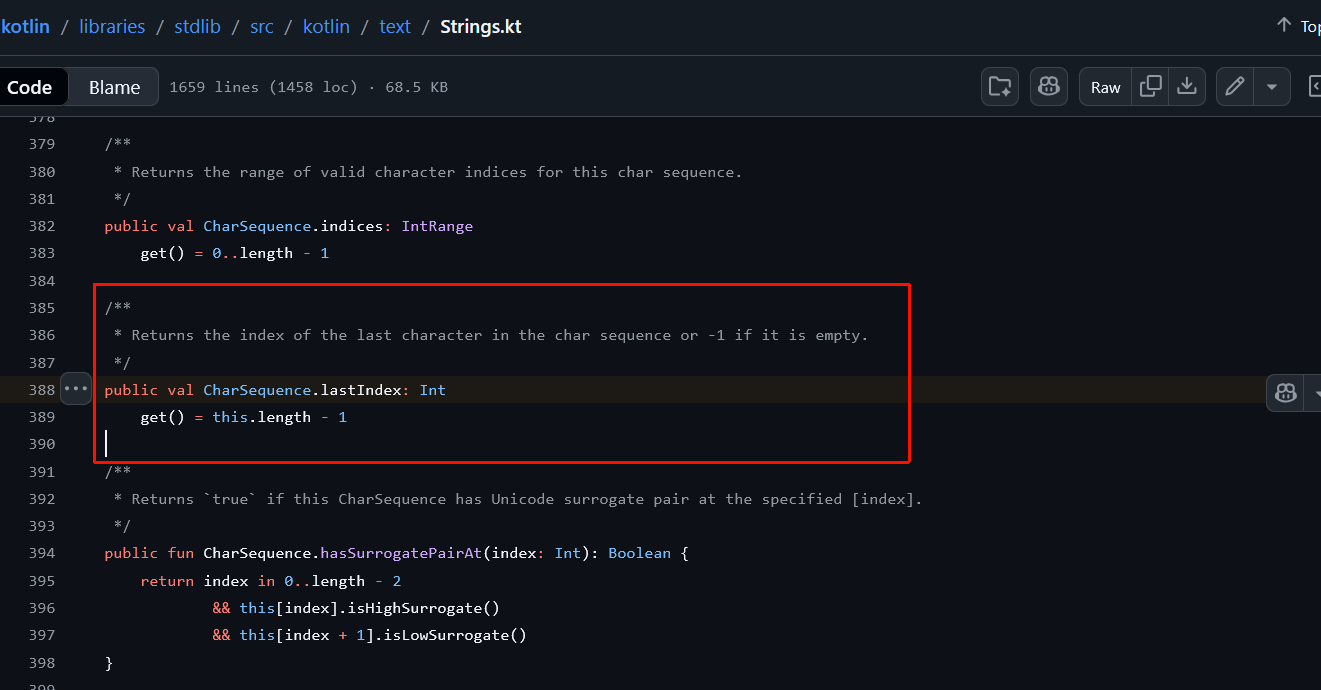The width and height of the screenshot is (1321, 690).
Task: Open the Raw file view
Action: coord(1105,87)
